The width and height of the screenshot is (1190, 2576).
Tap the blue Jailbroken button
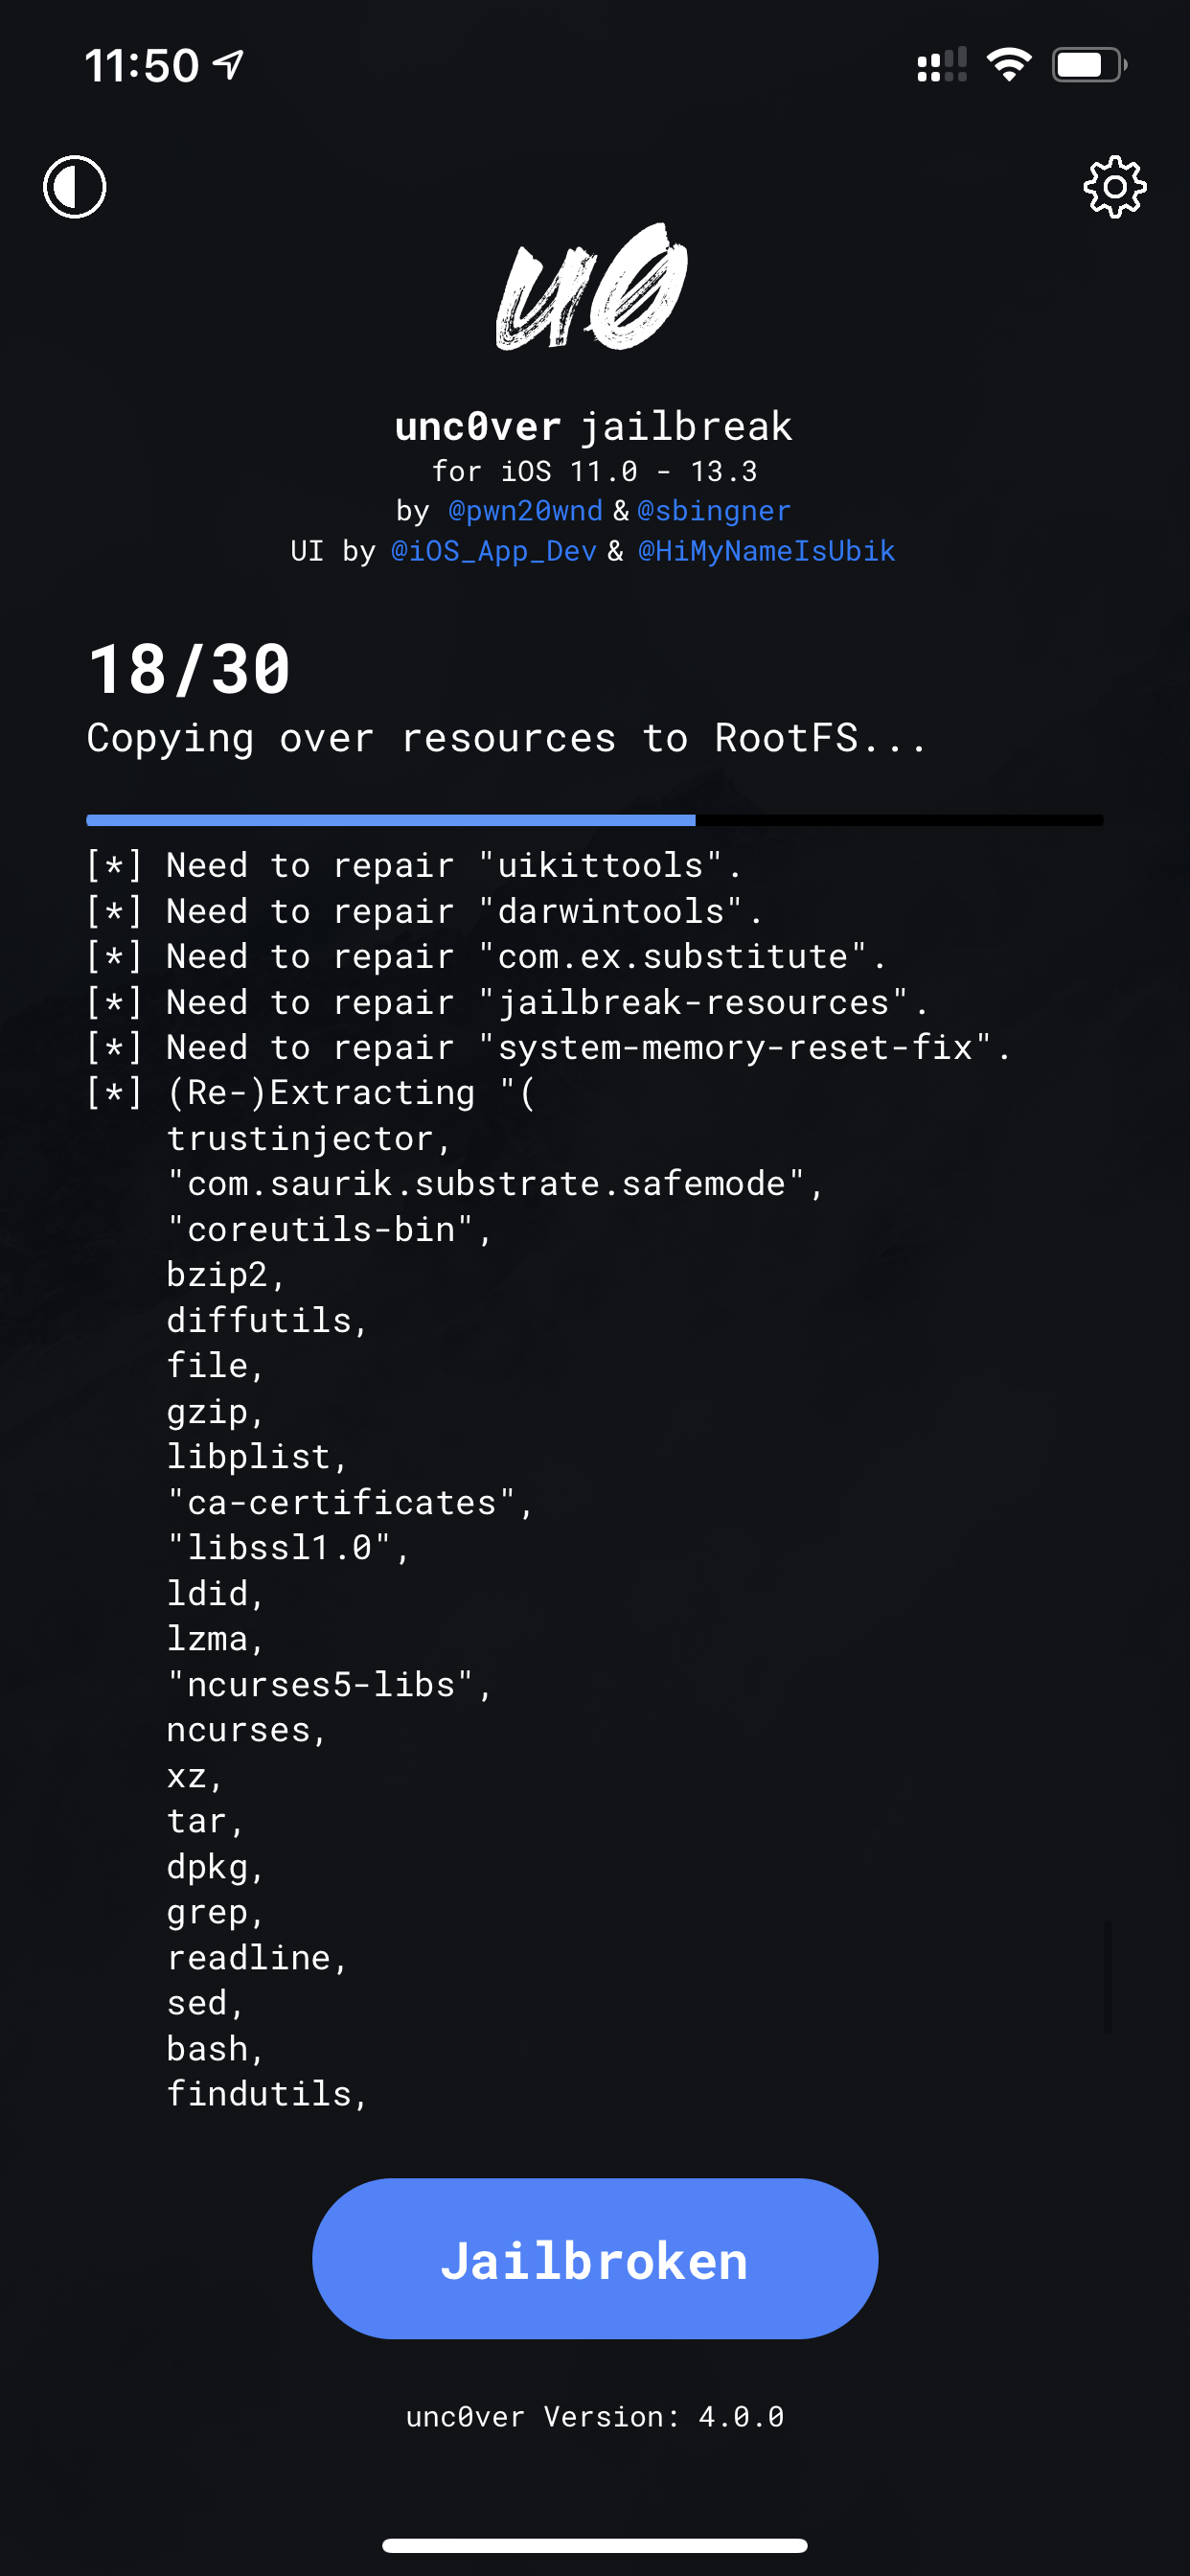point(595,2259)
